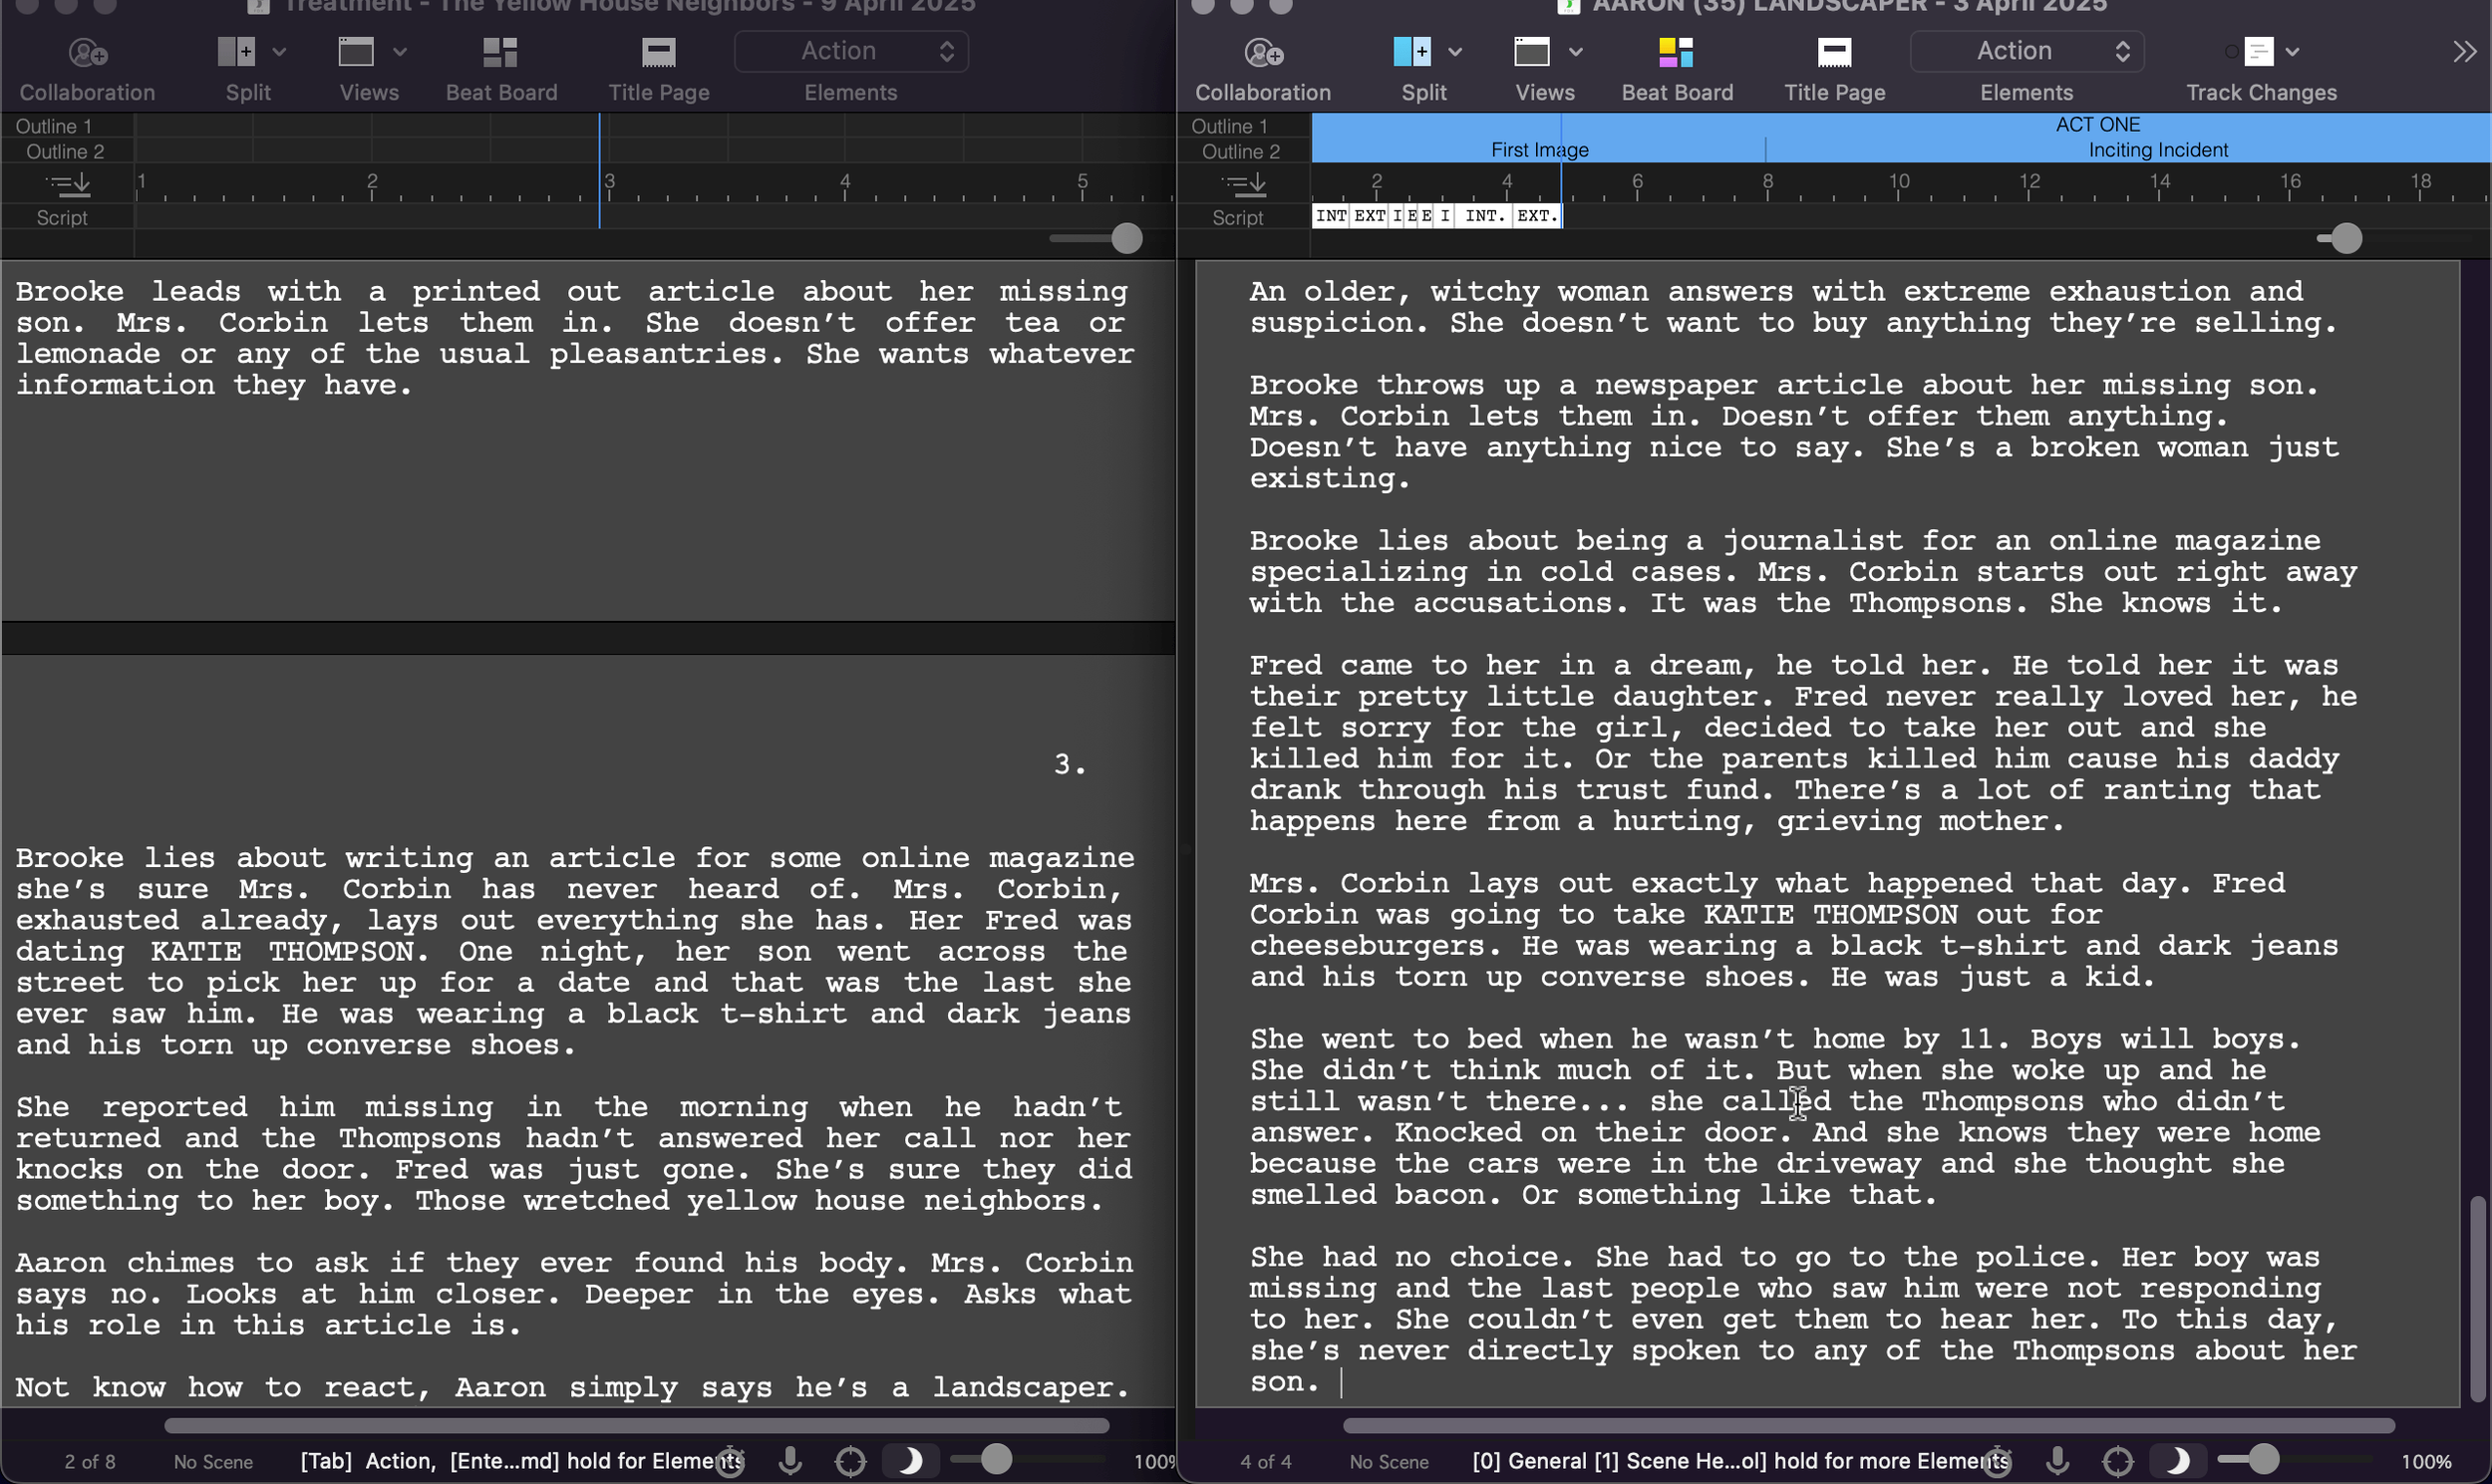Click the target focus icon in the right status bar
The image size is (2492, 1484).
coord(2117,1461)
